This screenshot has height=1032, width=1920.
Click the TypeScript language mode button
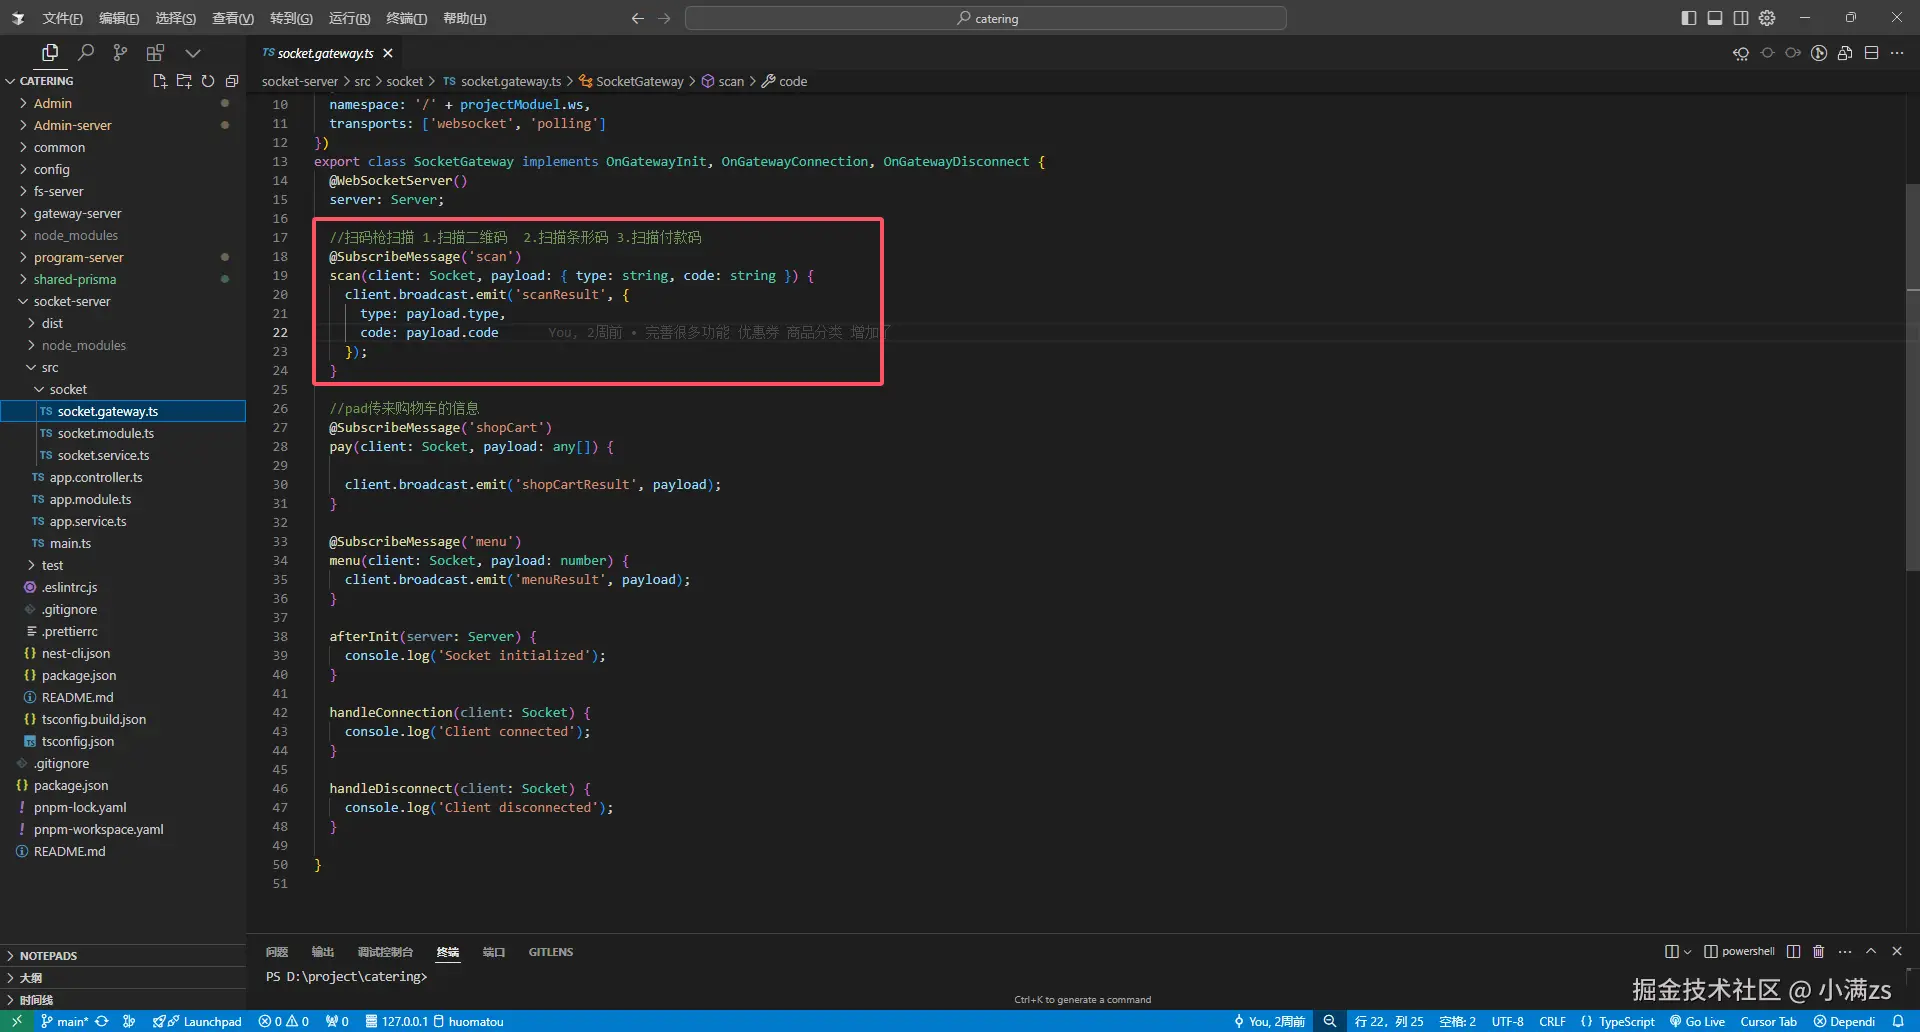[1618, 1021]
